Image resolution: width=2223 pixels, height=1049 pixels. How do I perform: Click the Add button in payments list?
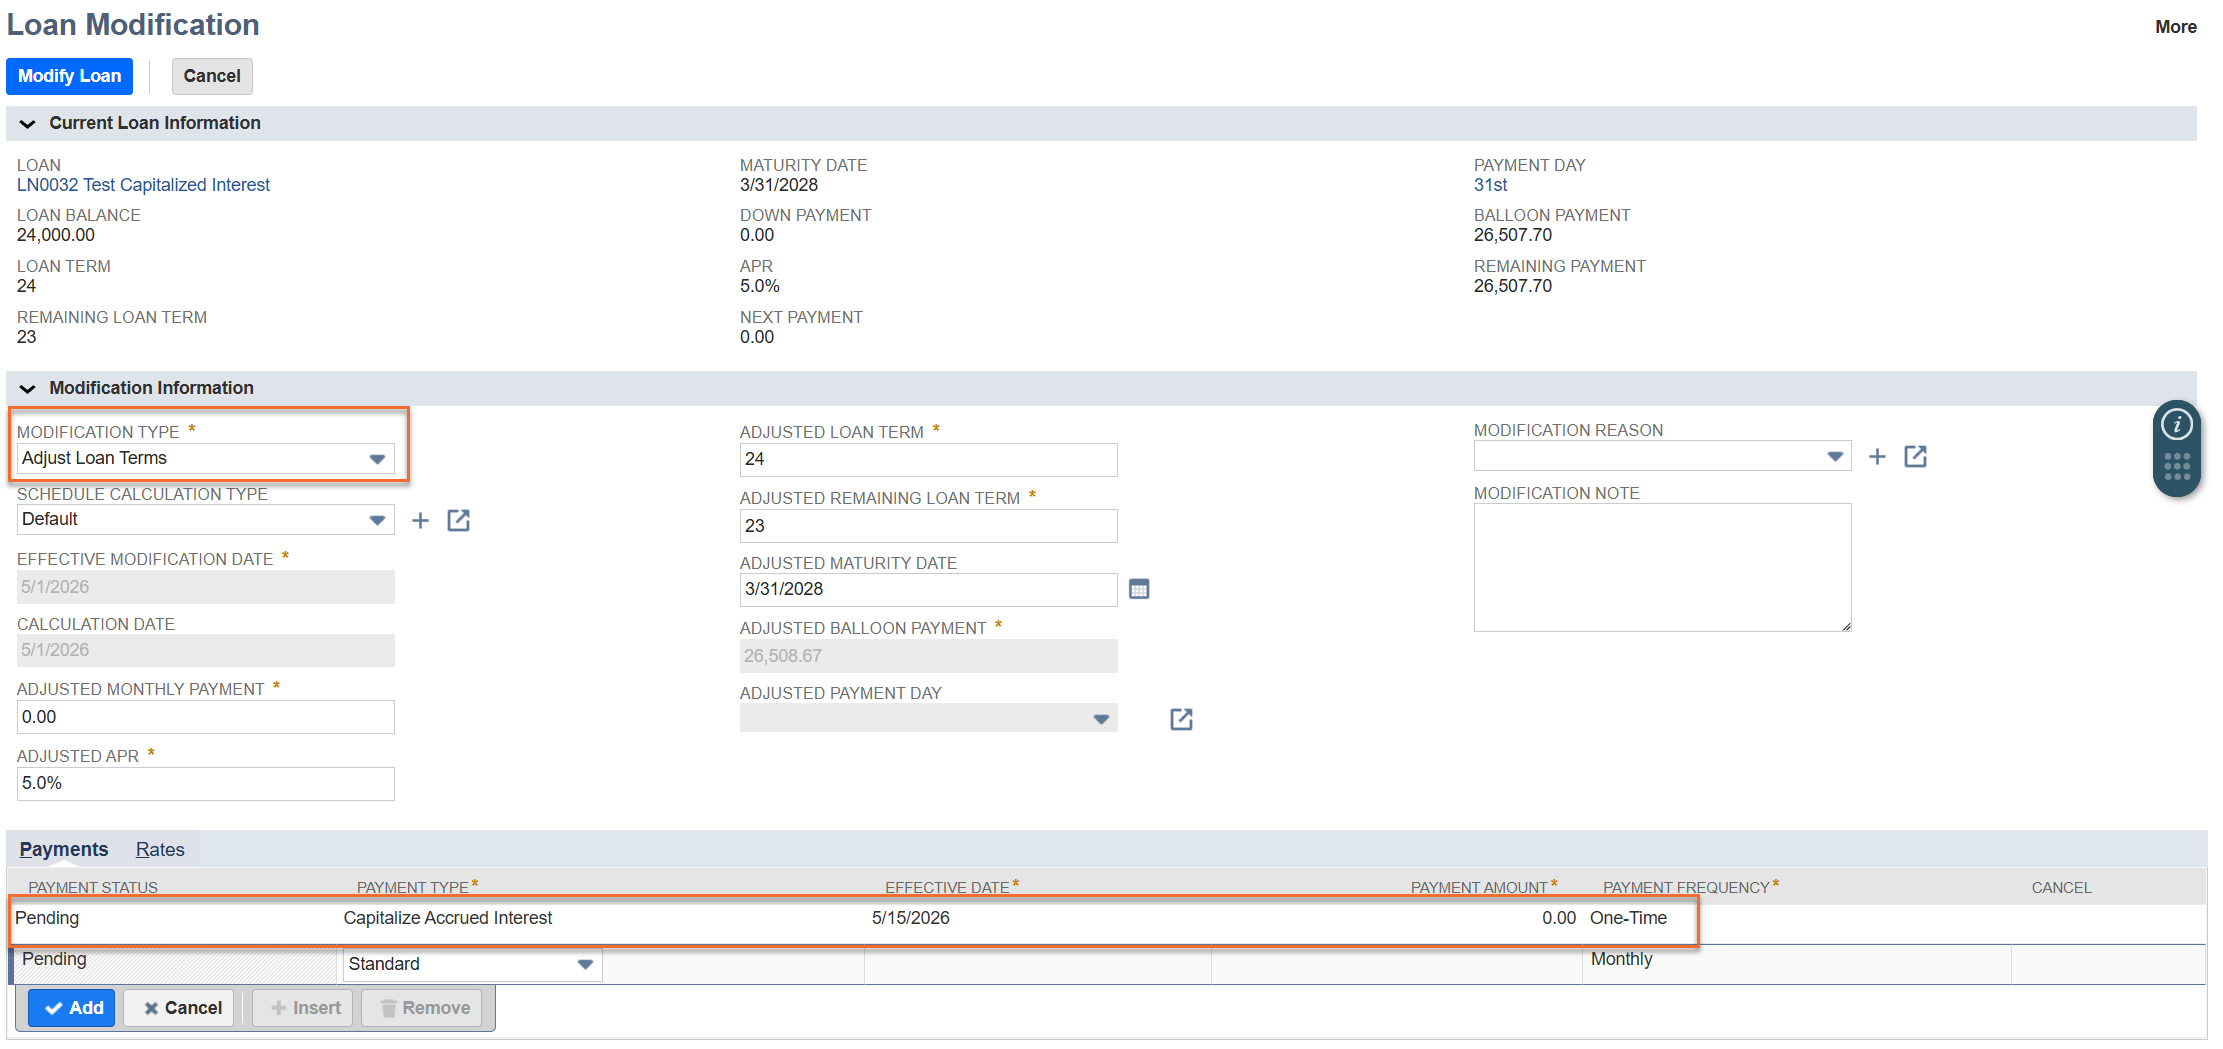tap(73, 1008)
